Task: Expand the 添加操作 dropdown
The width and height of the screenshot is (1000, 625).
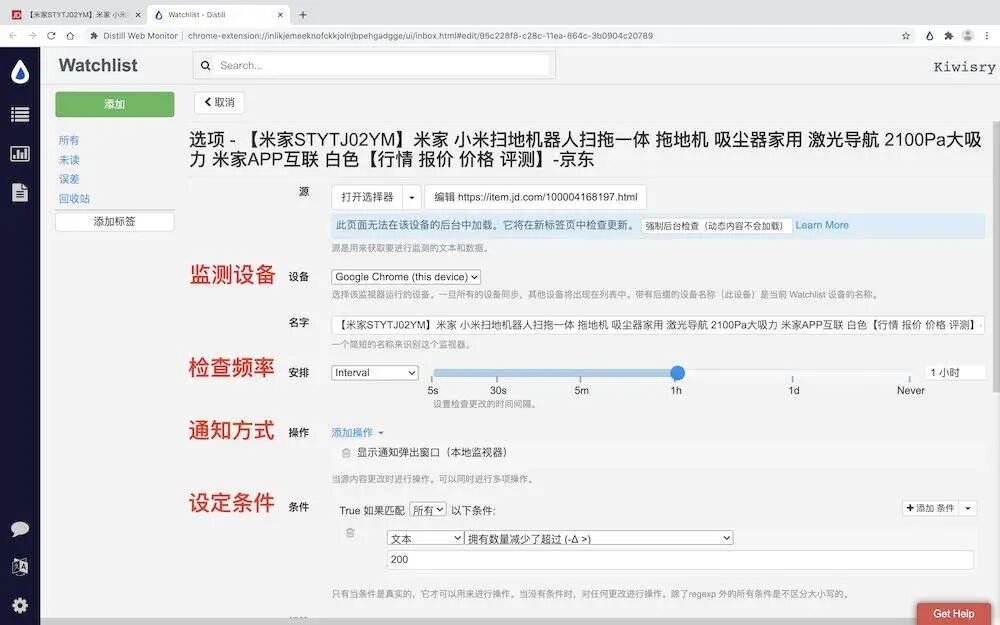Action: pos(357,432)
